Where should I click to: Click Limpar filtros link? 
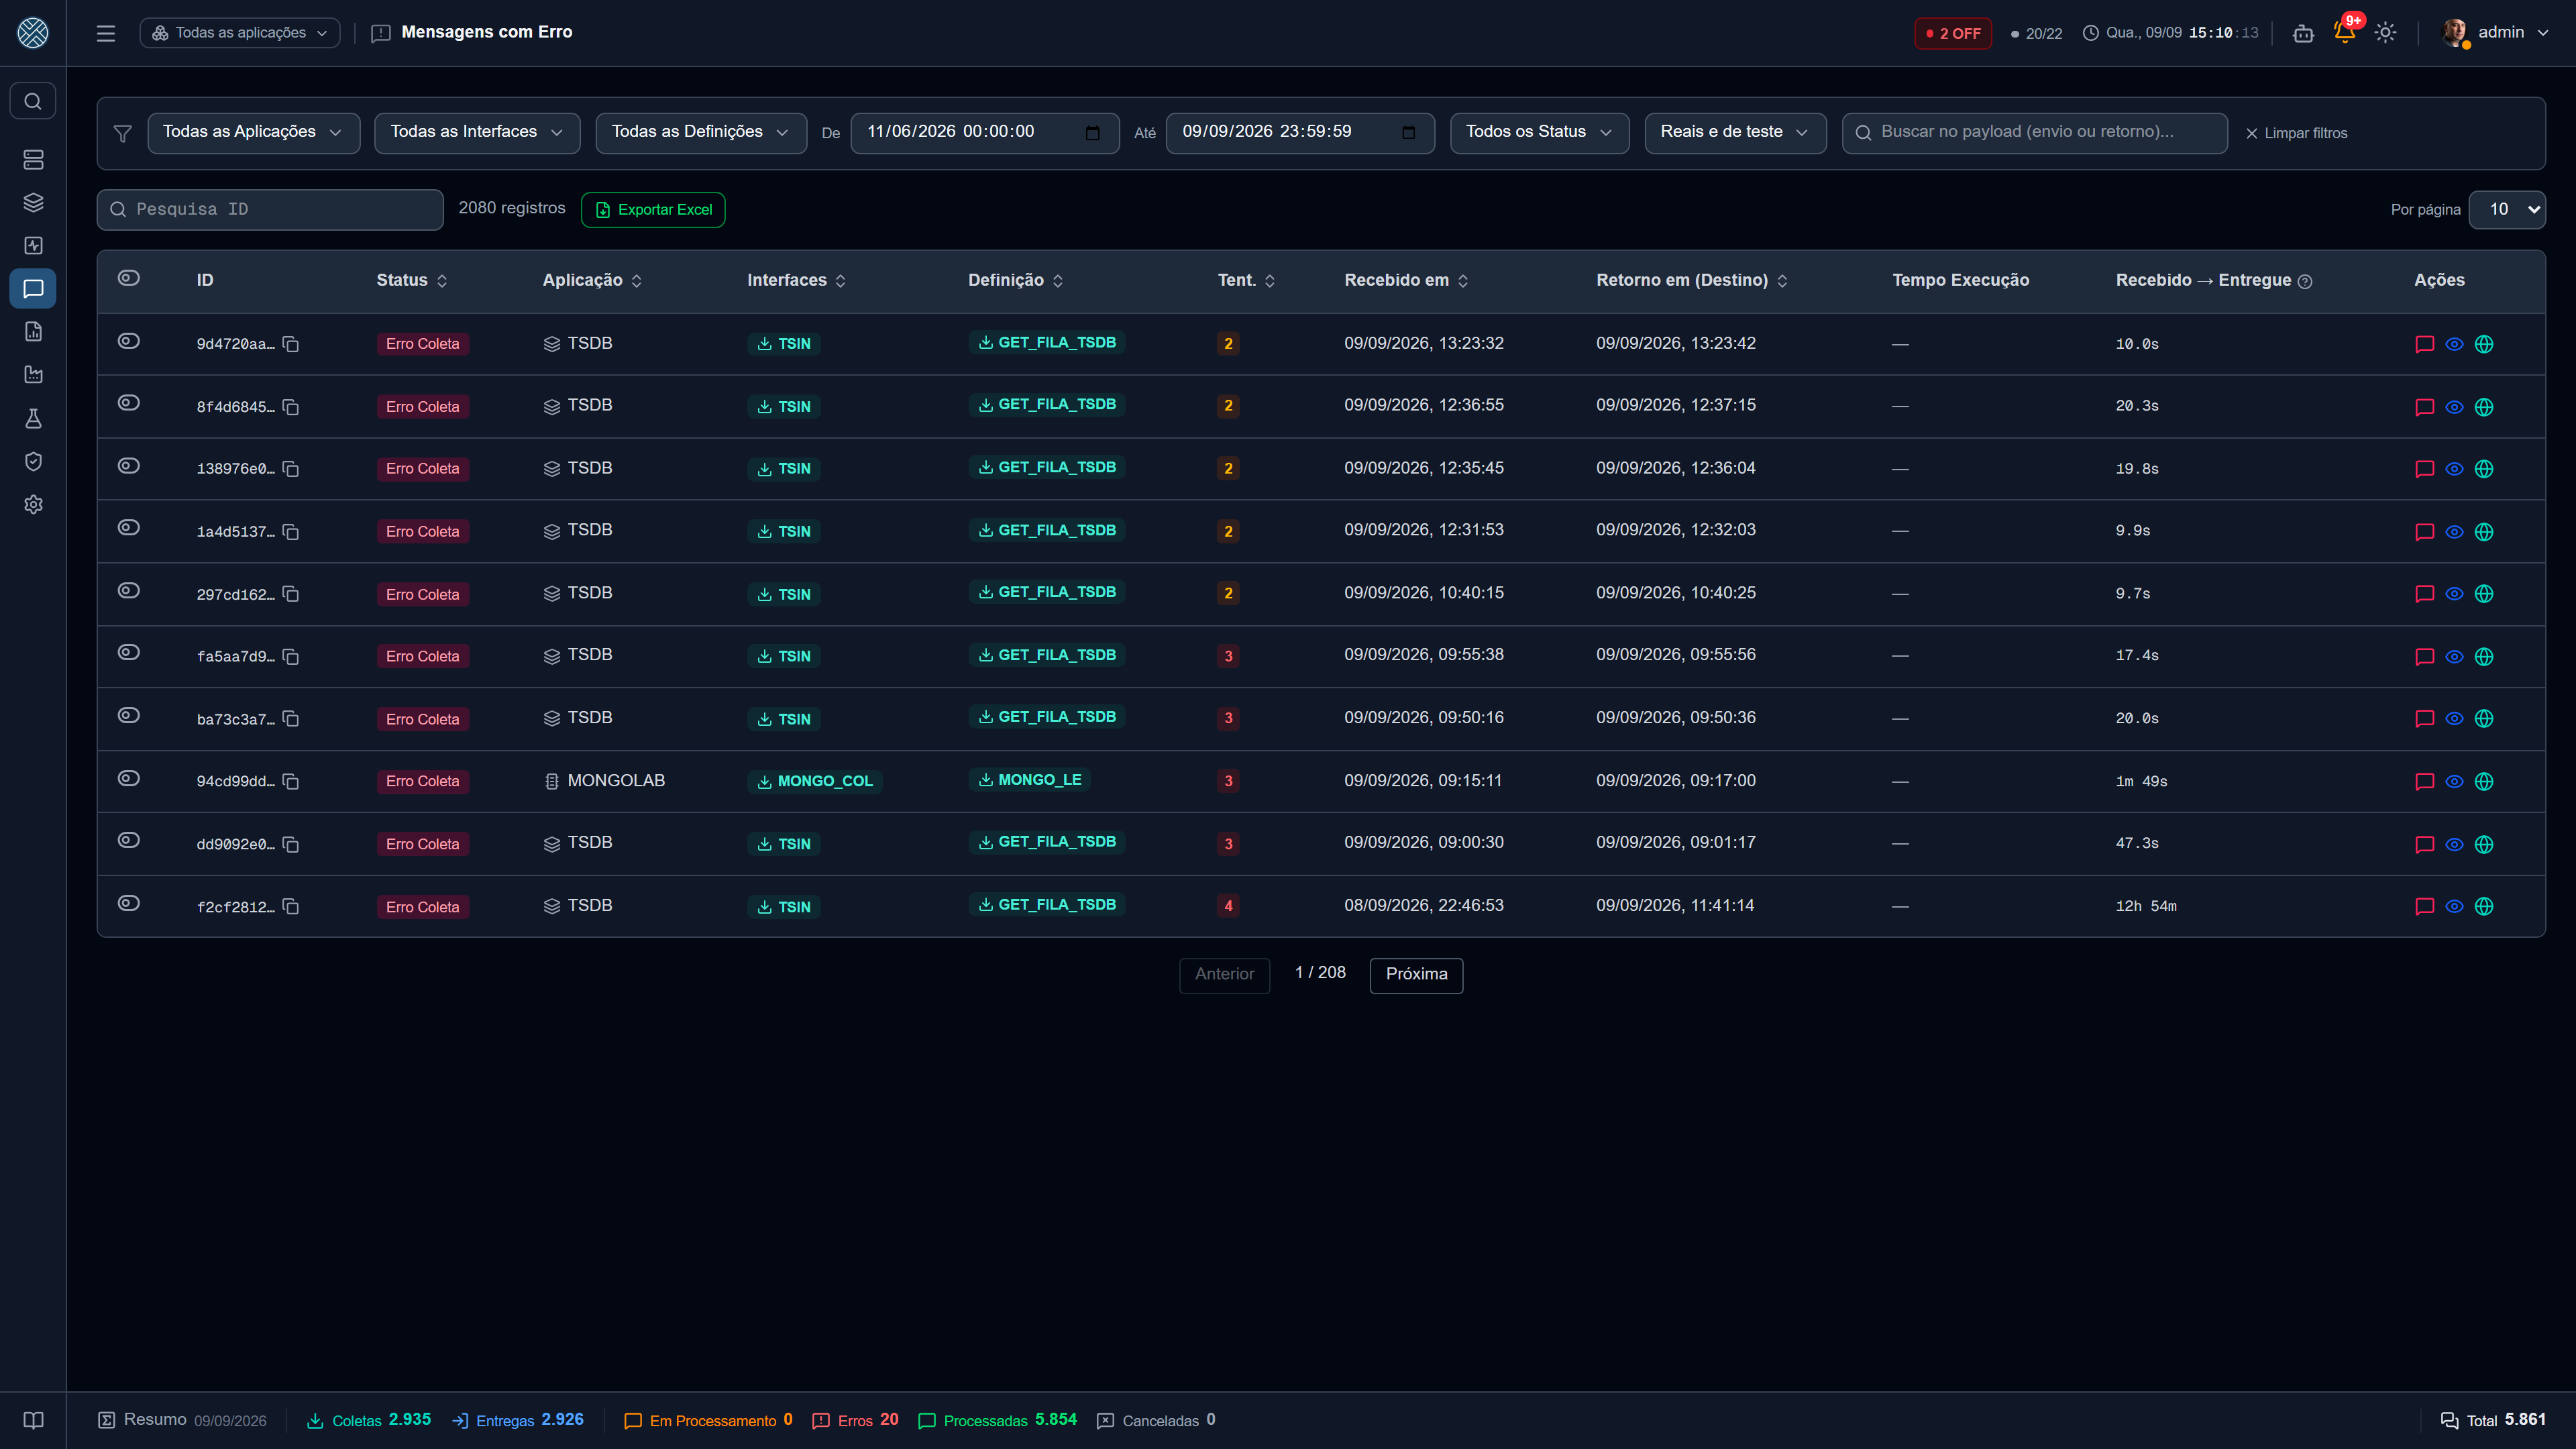(2296, 133)
